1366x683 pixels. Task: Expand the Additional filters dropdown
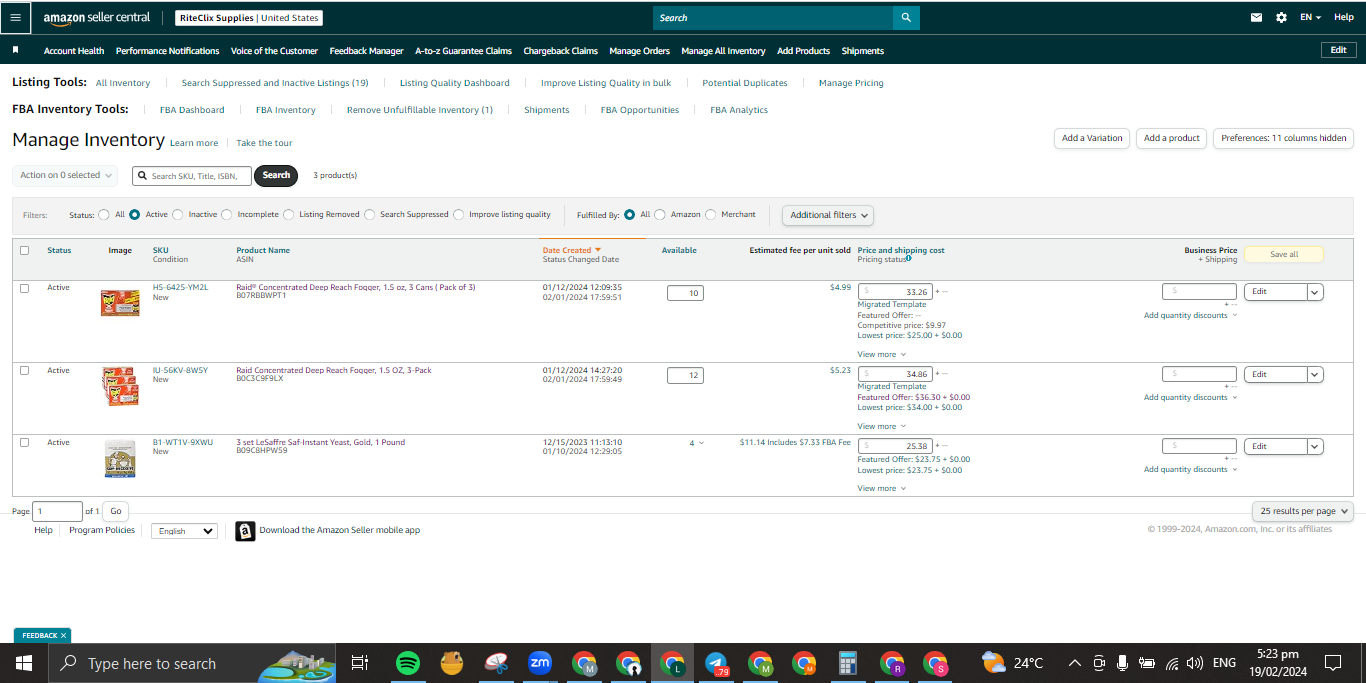tap(828, 215)
